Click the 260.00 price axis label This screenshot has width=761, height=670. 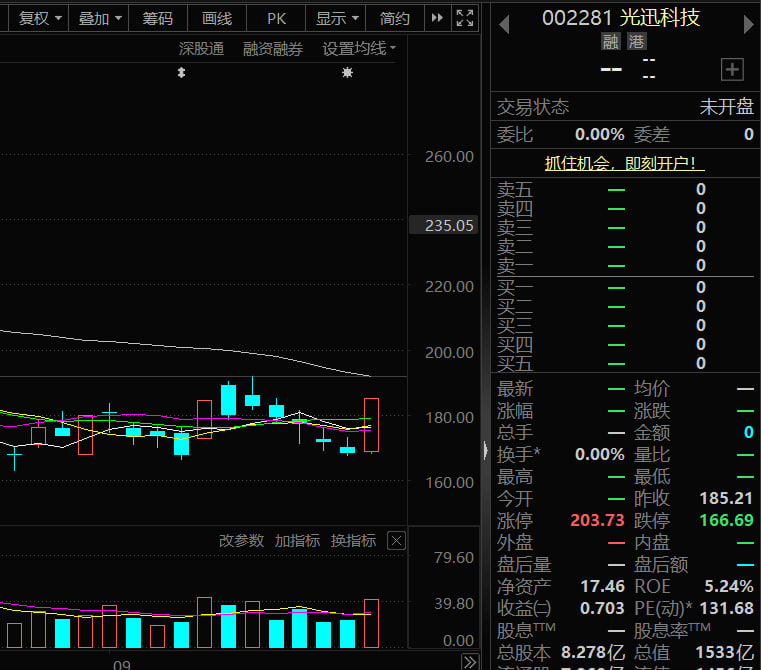click(x=449, y=156)
